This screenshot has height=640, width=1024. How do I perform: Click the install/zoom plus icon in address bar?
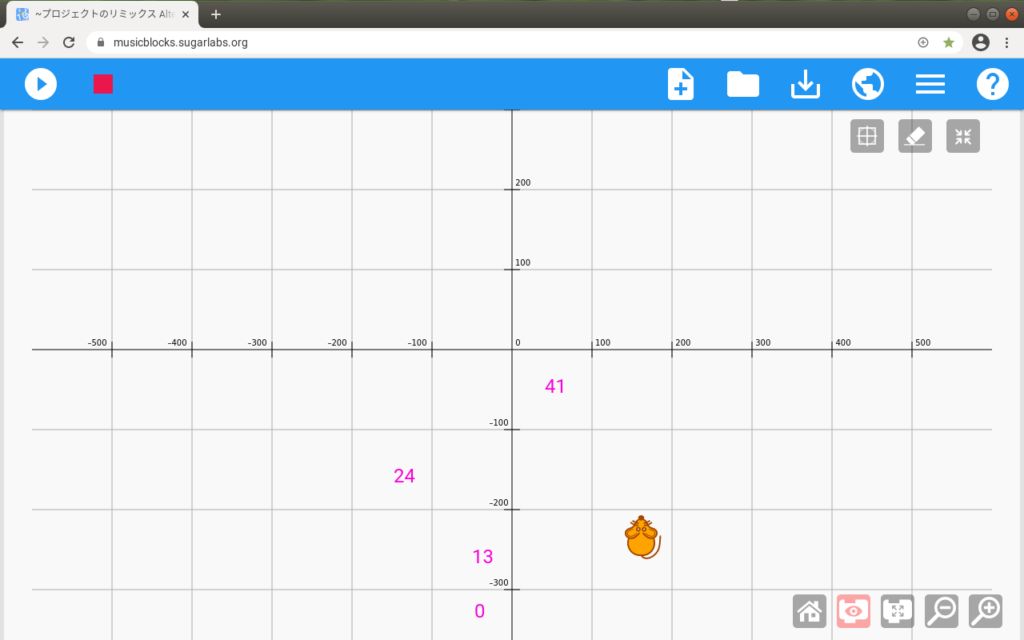(x=923, y=42)
